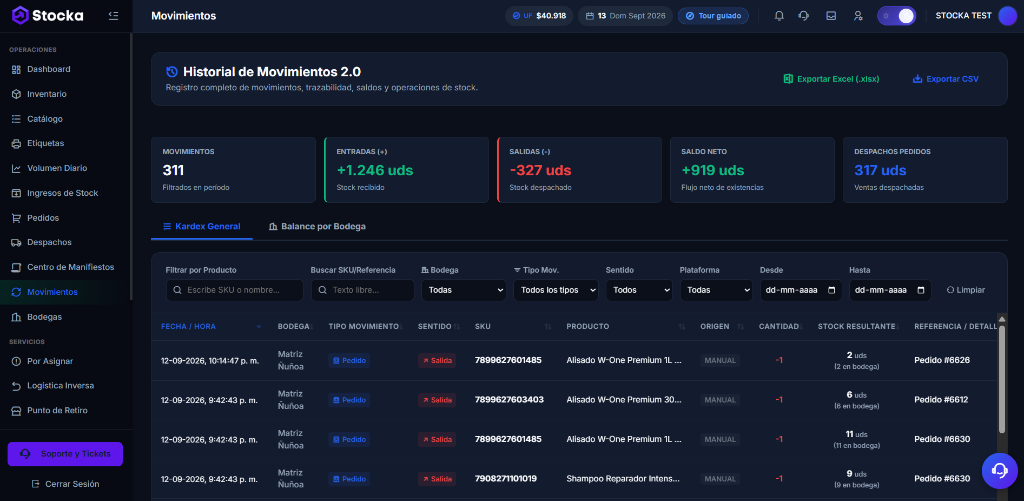Click the Tour guiado button

pos(713,16)
